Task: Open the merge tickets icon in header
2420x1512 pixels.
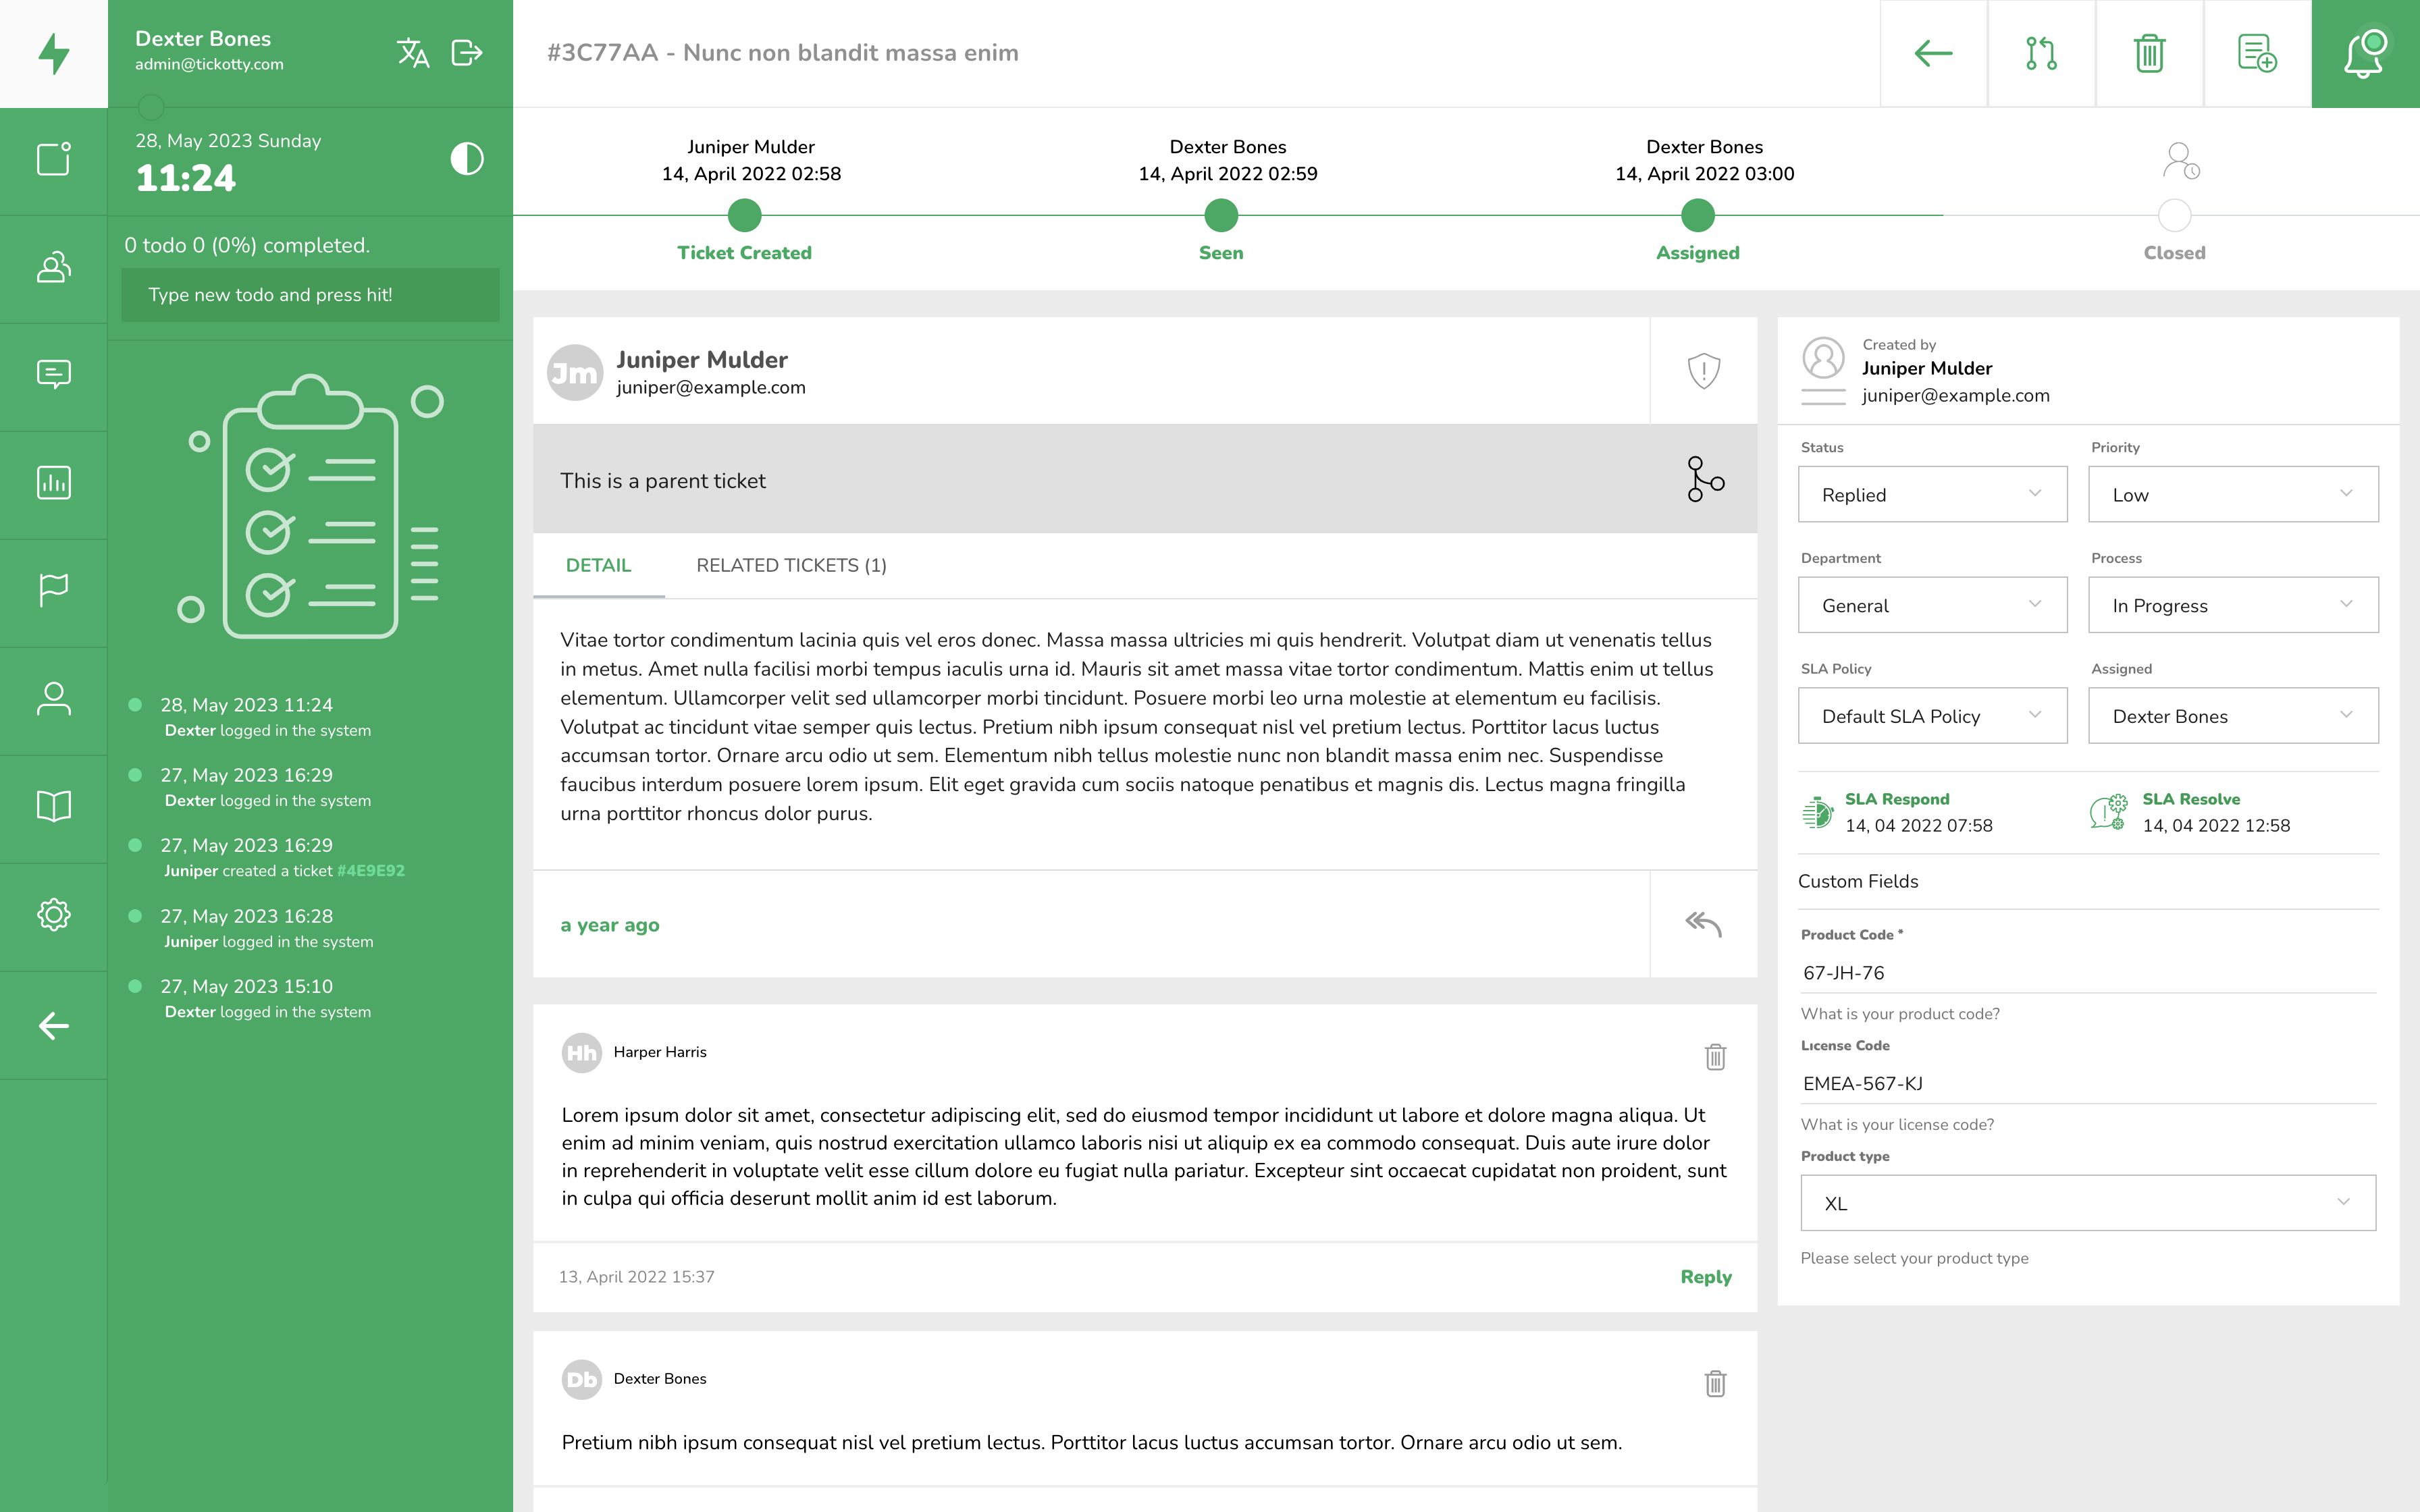Action: (2041, 53)
